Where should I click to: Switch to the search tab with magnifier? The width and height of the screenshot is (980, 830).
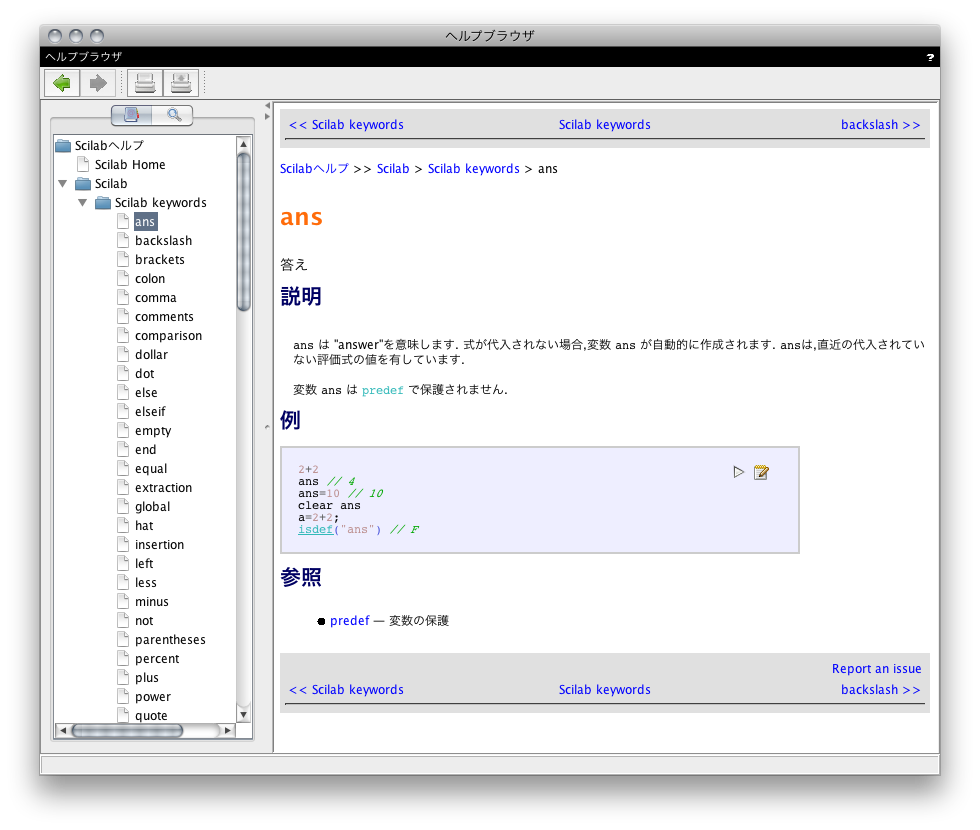174,115
